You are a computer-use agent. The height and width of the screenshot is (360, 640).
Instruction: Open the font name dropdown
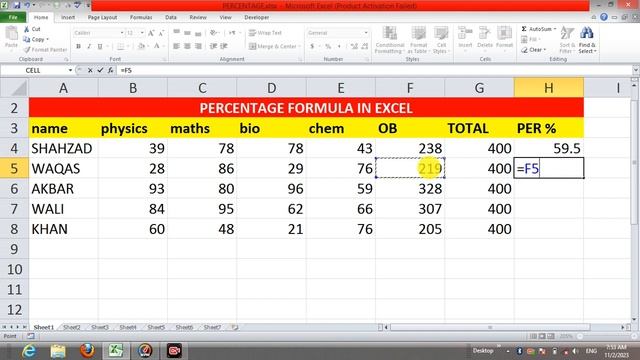tap(122, 33)
